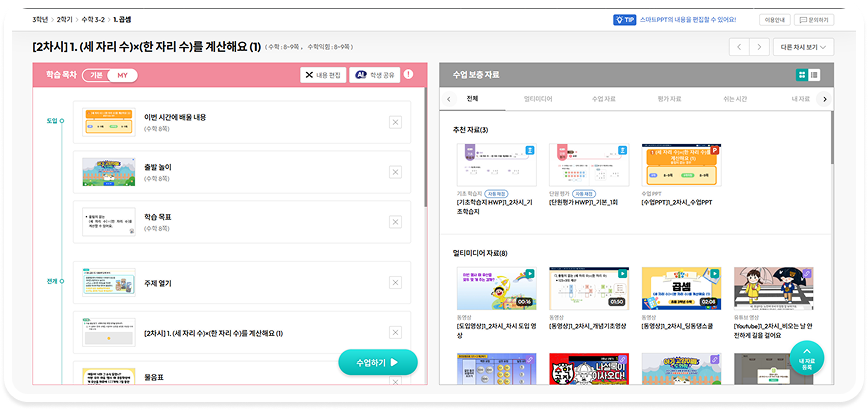
Task: Remove the '출발 놀이' item with its X
Action: point(395,172)
